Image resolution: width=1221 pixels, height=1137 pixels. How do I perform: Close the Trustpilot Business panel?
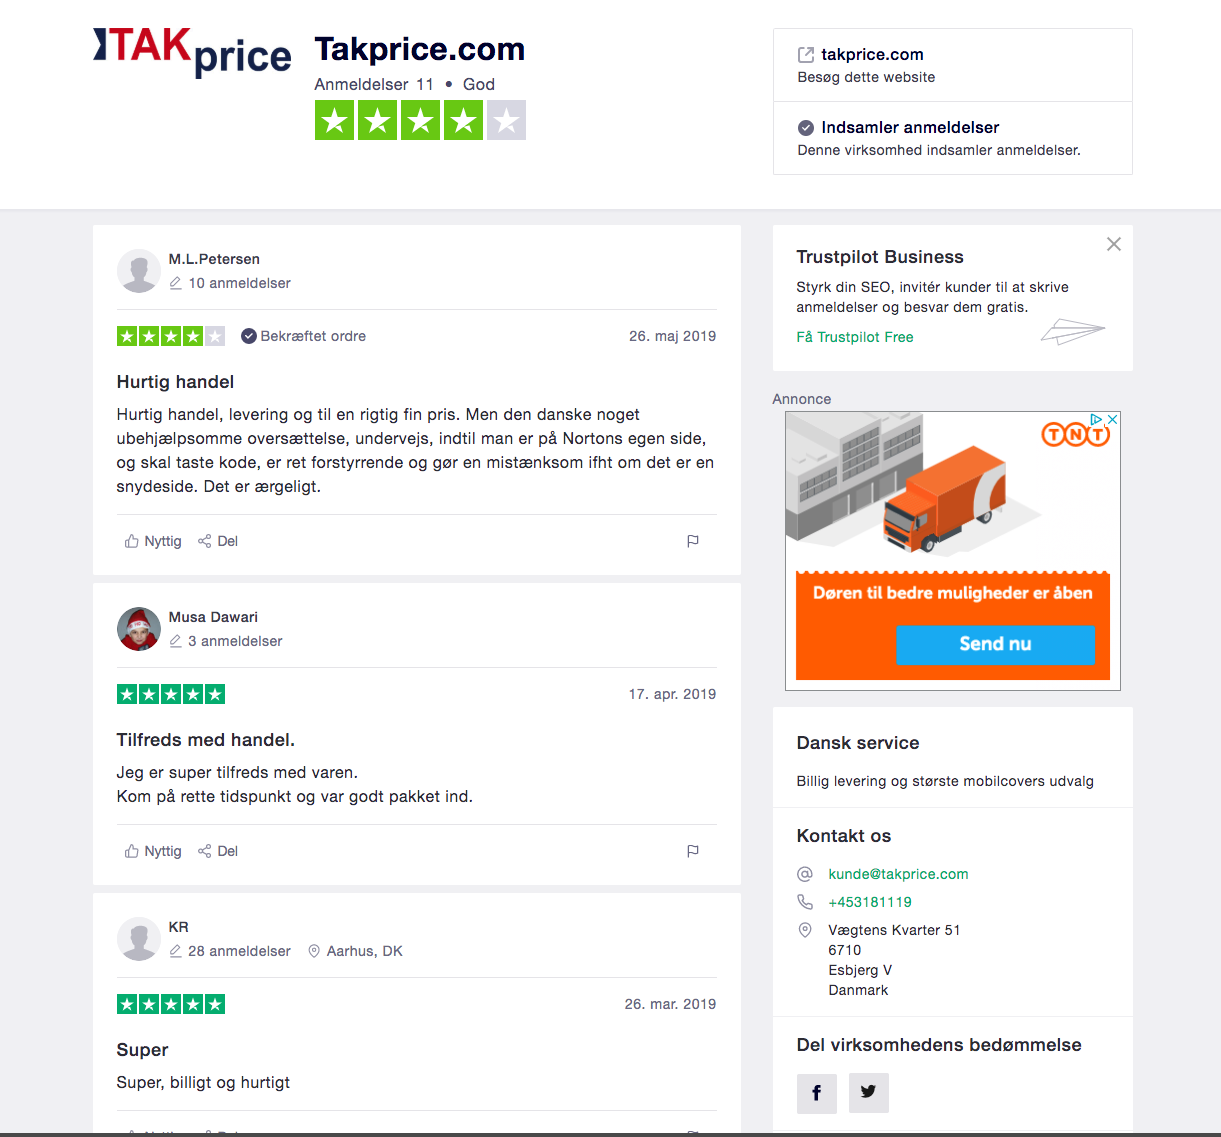[x=1113, y=244]
